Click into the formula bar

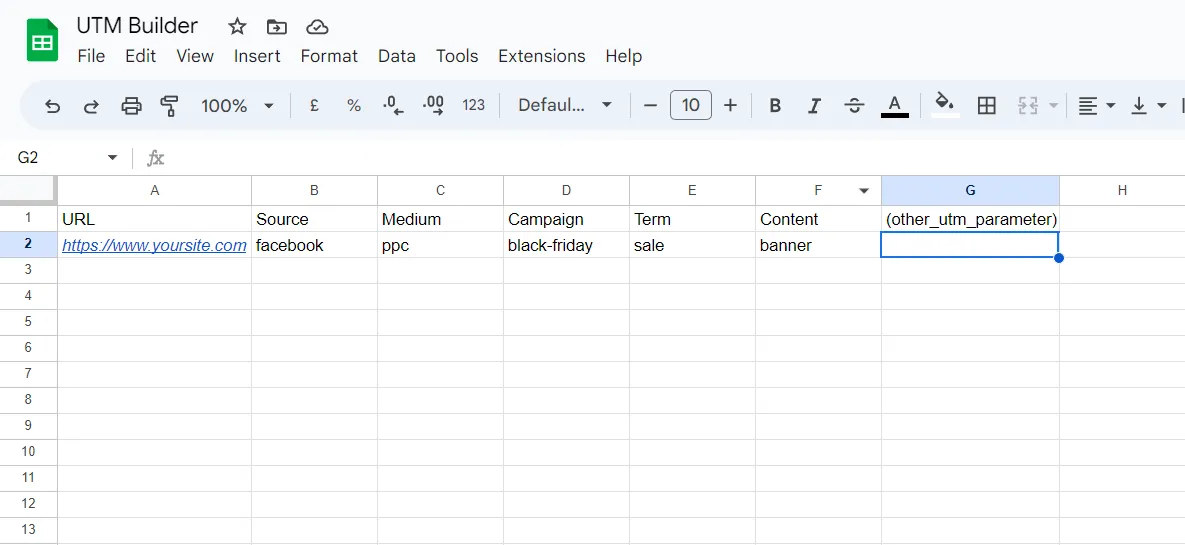[x=673, y=158]
